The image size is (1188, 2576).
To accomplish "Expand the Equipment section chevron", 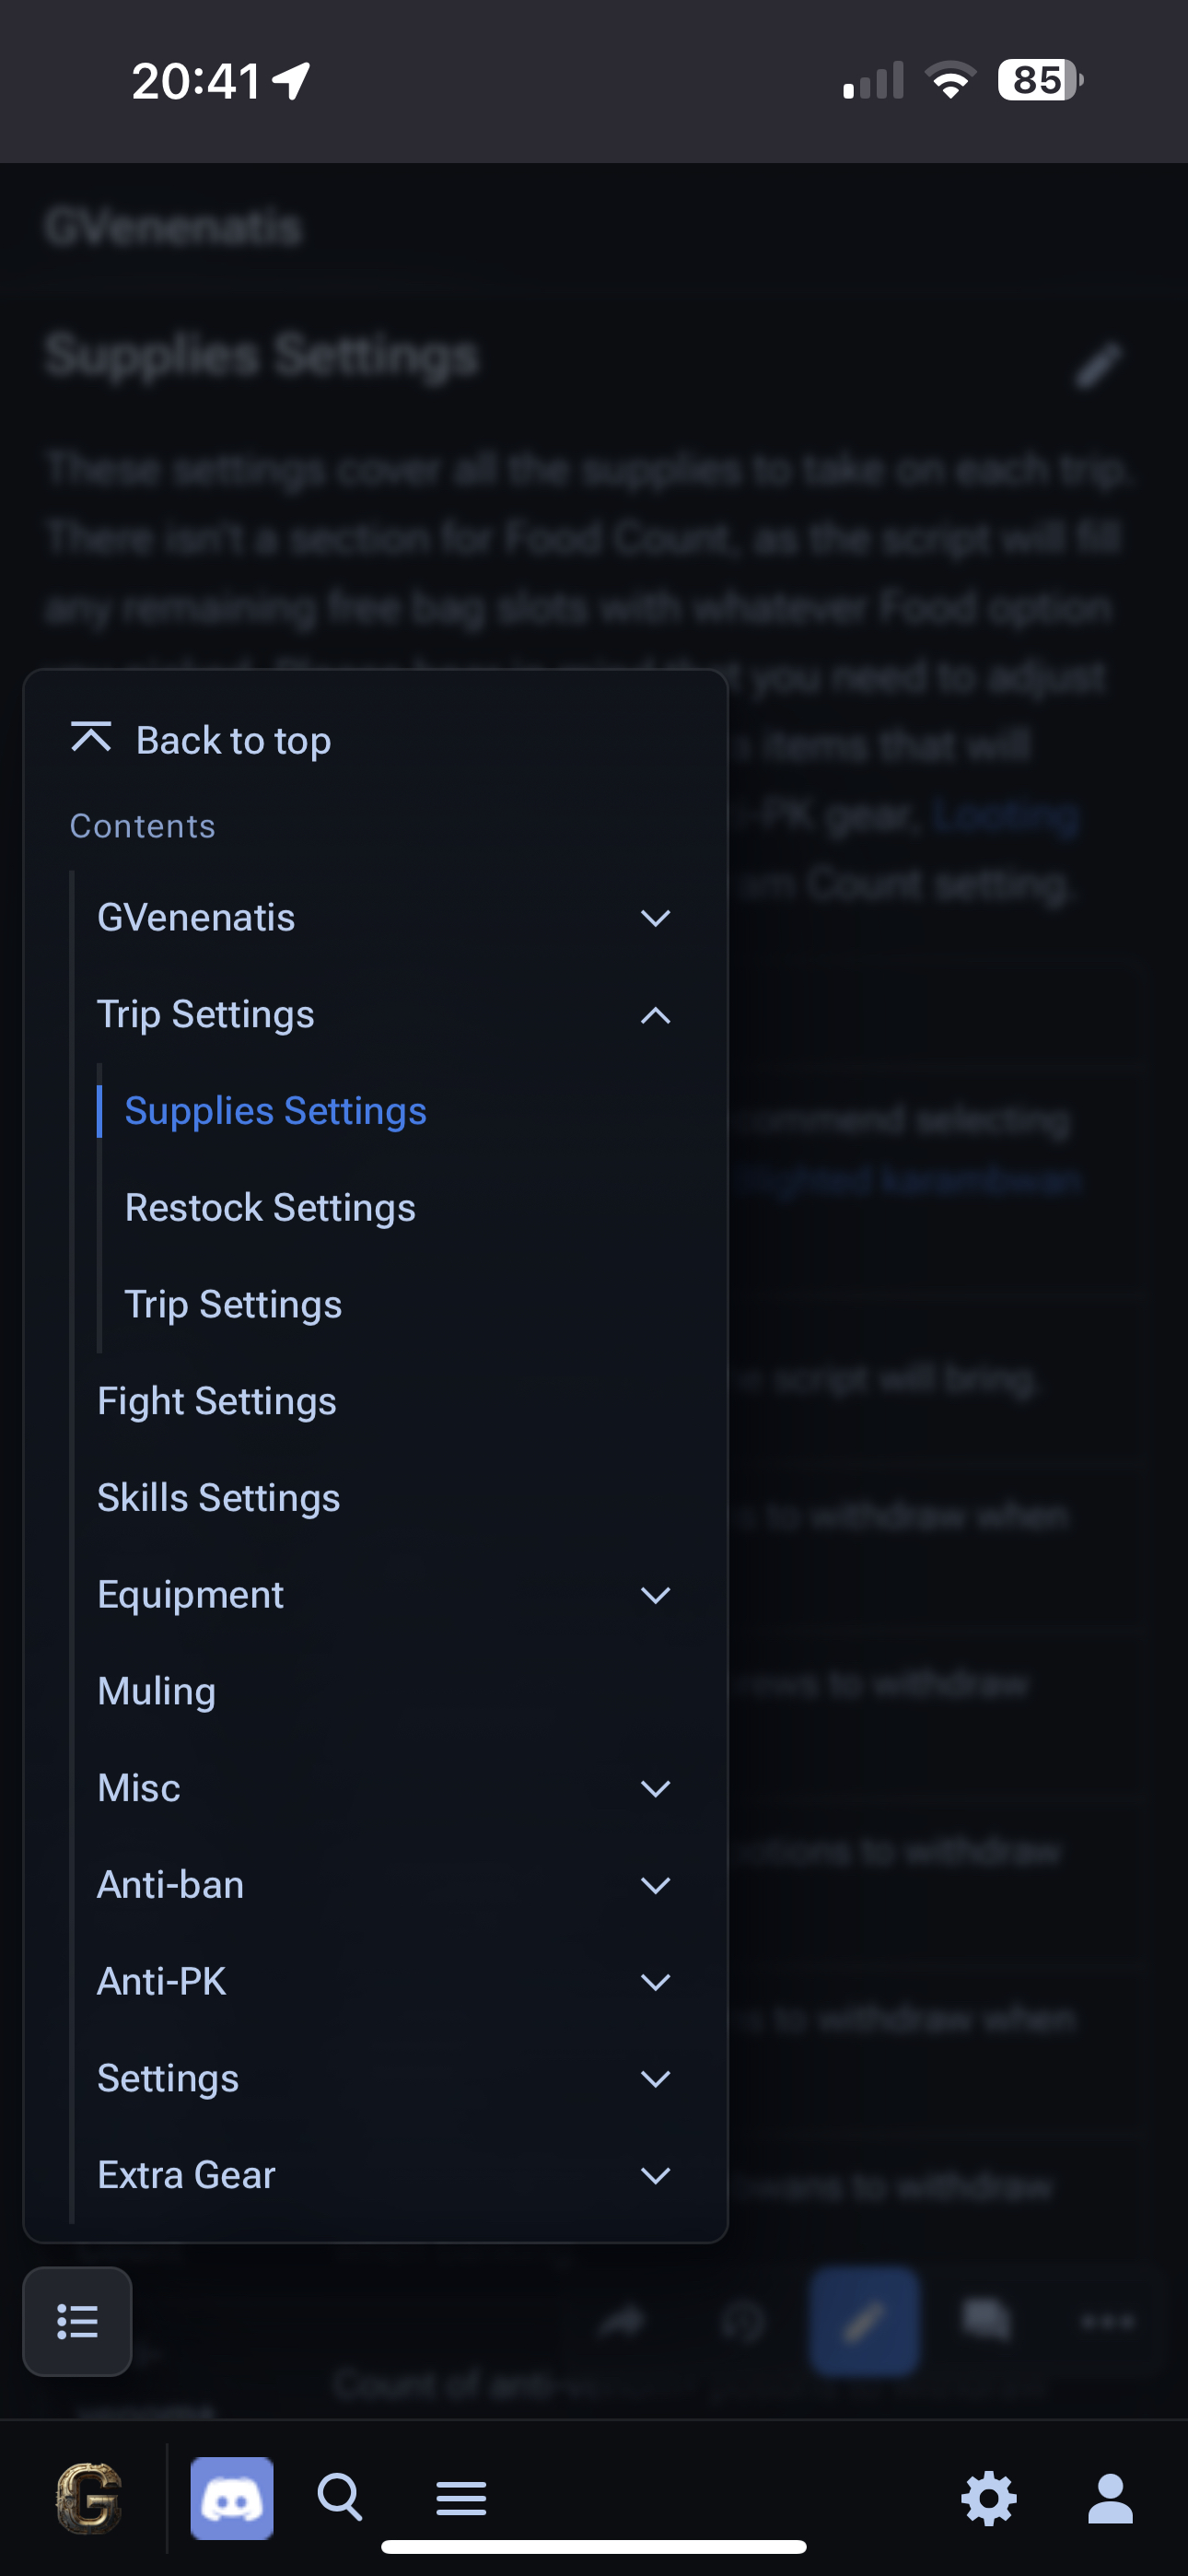I will point(655,1595).
